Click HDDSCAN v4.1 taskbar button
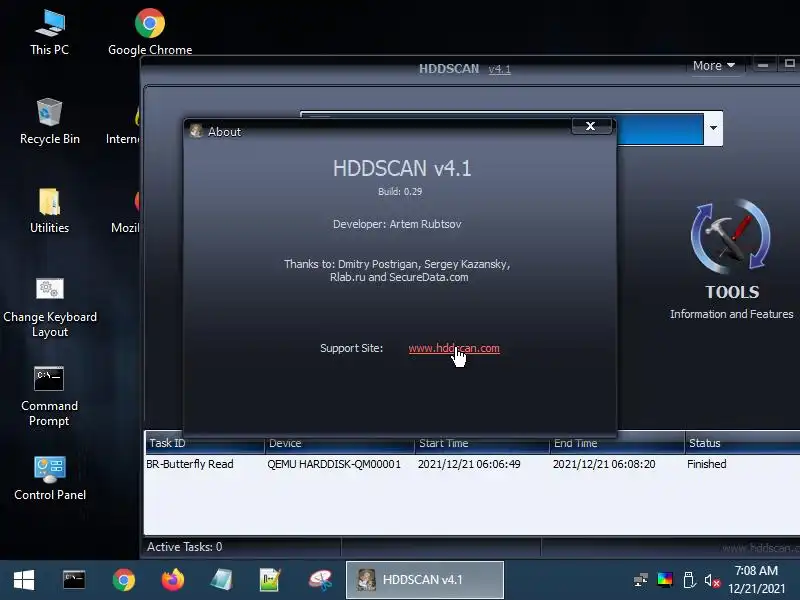 tap(424, 580)
